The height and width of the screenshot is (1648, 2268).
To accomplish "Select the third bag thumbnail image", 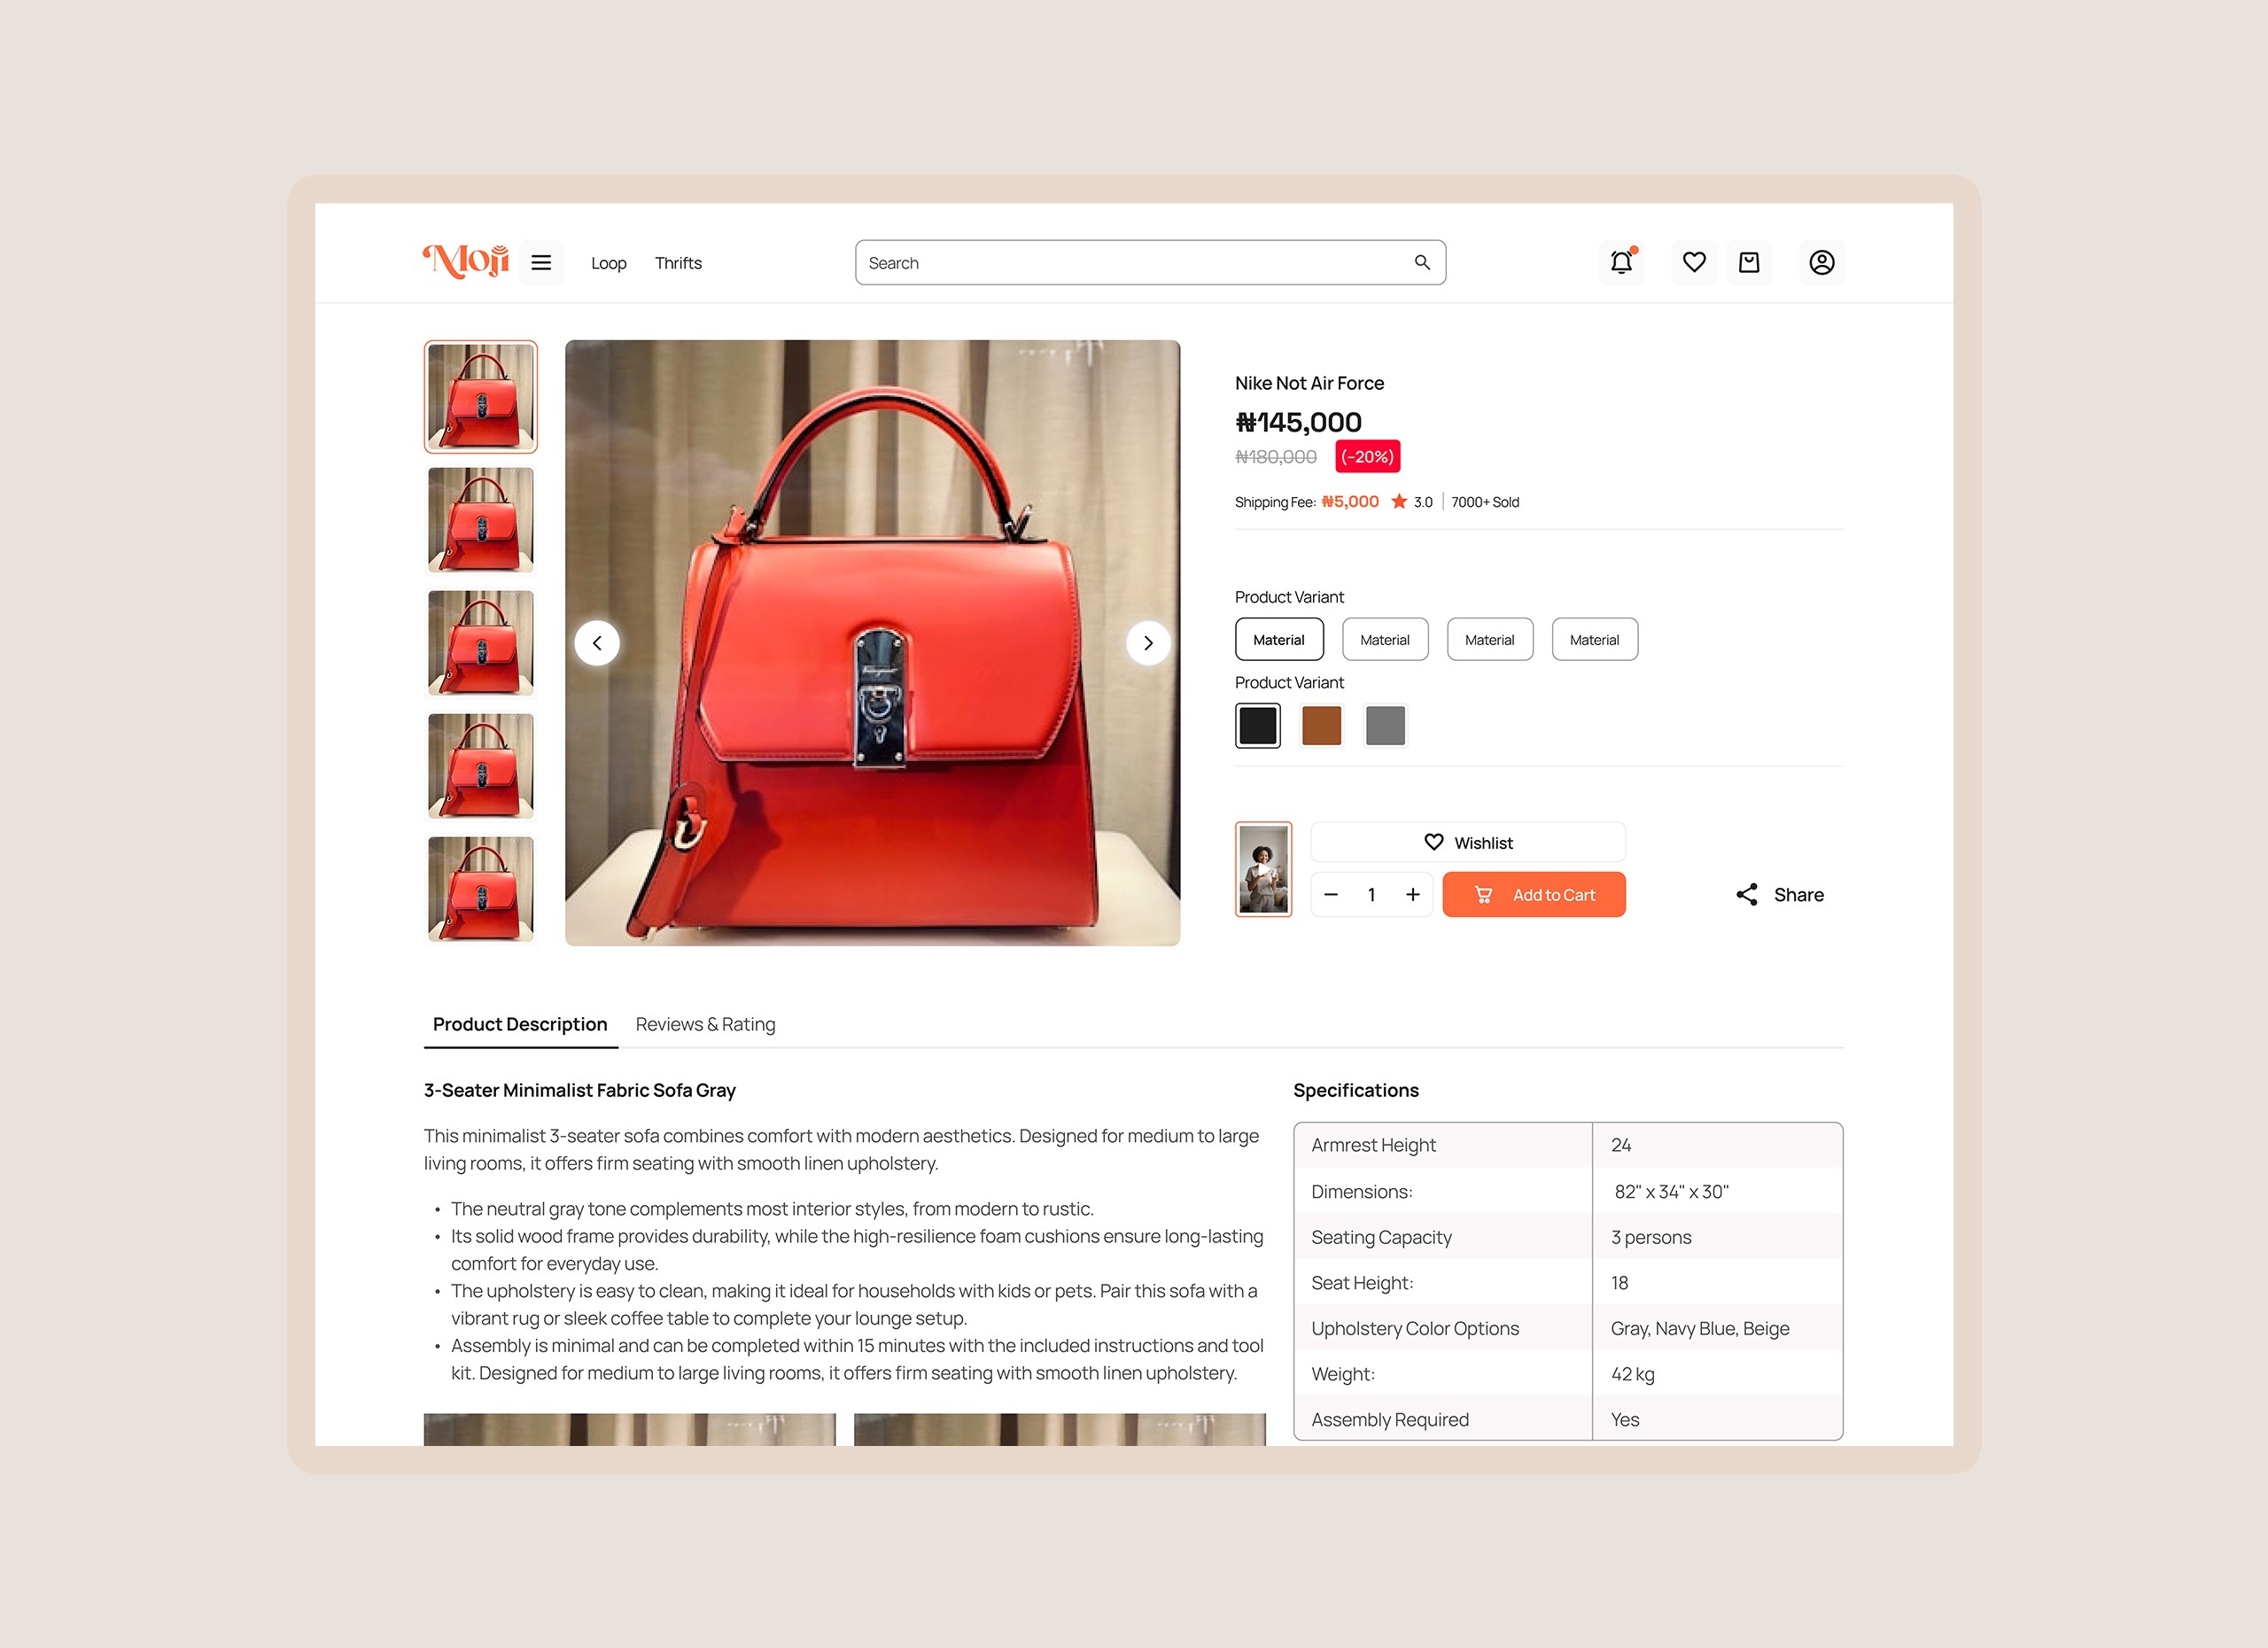I will pos(481,643).
